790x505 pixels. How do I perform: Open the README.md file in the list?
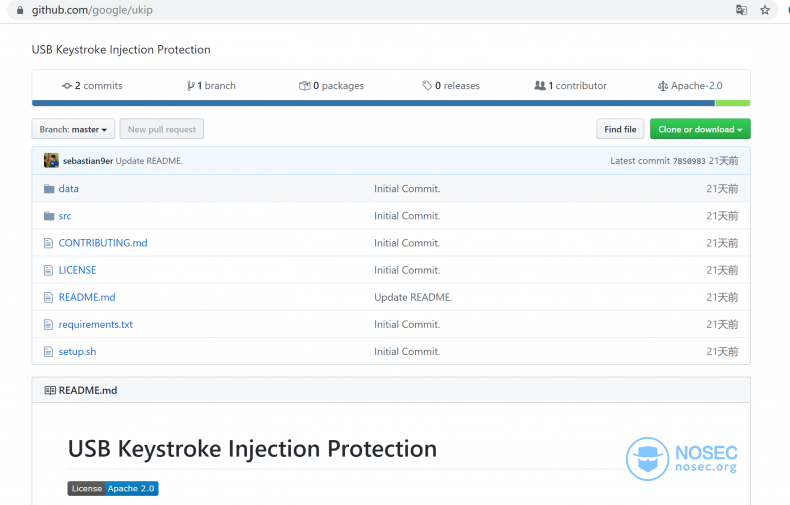coord(87,297)
